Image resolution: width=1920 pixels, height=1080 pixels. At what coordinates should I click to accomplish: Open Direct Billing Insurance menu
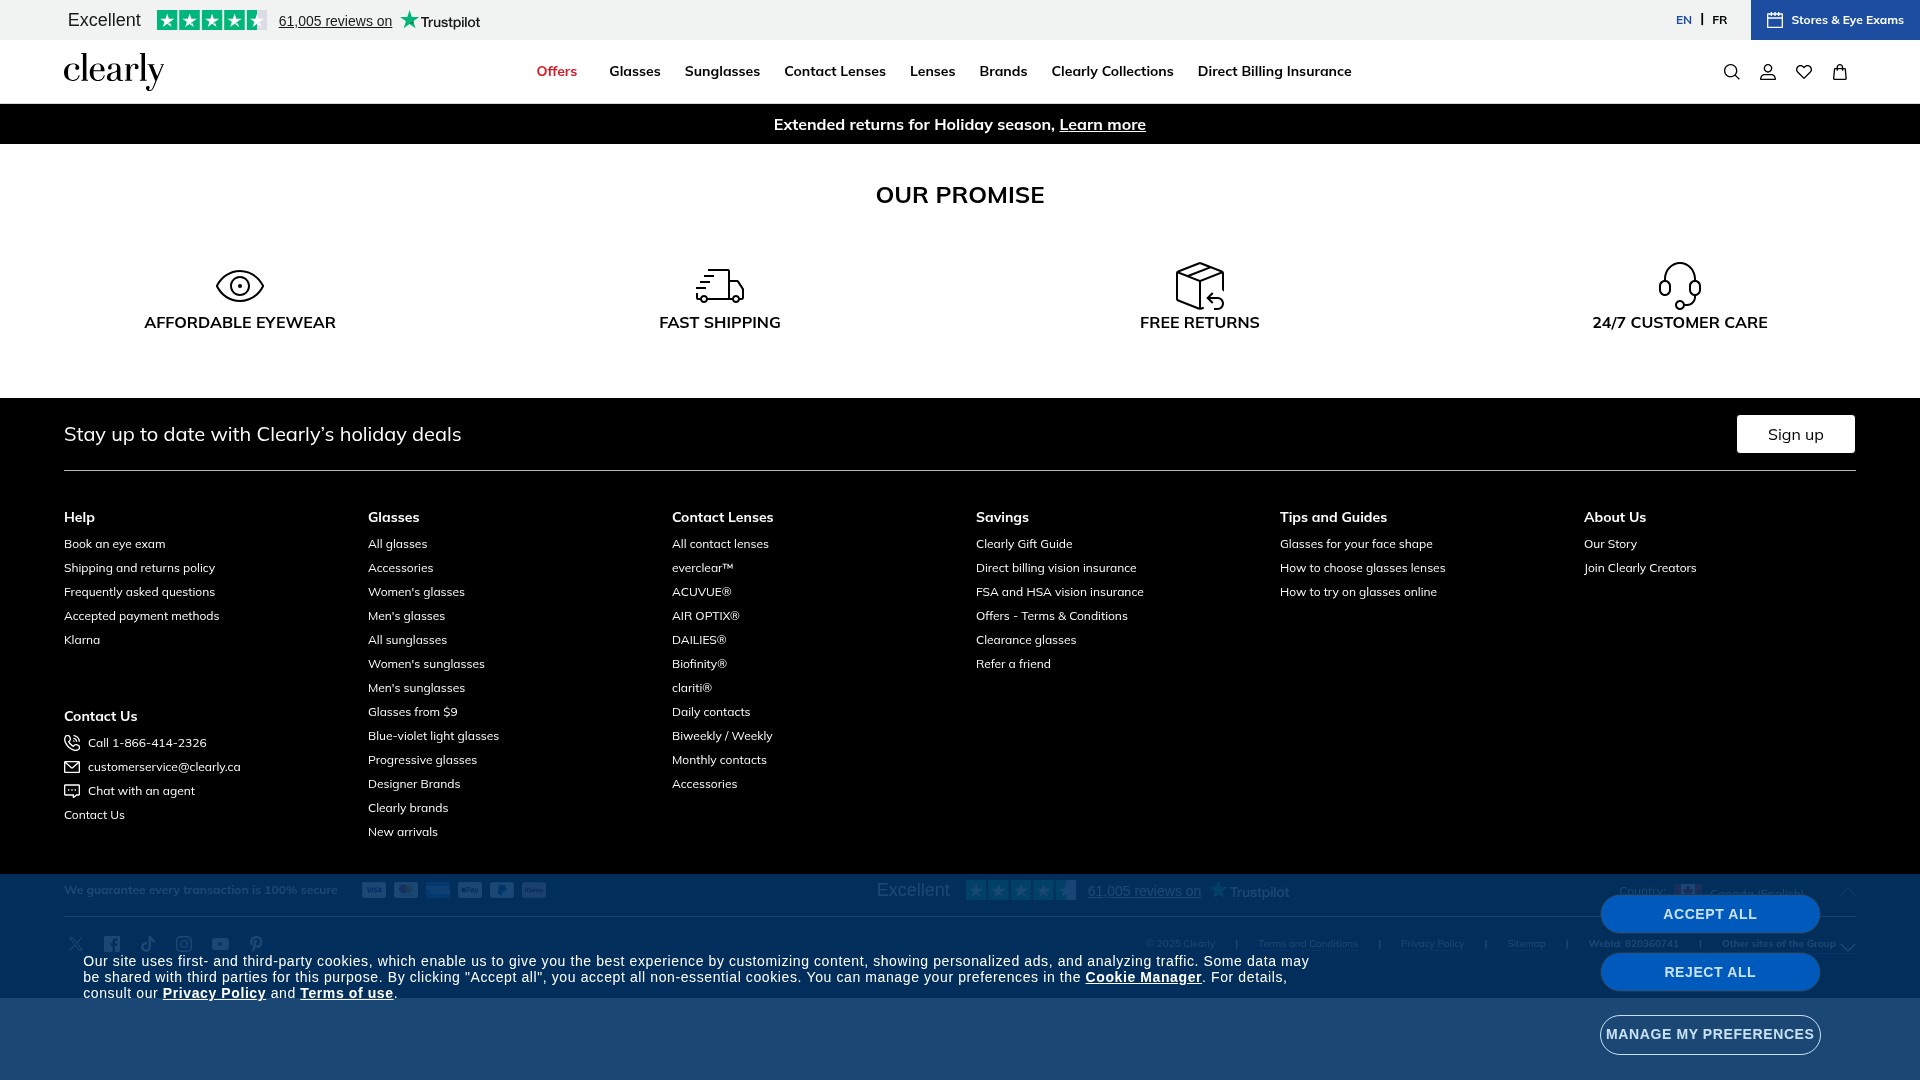(x=1275, y=72)
